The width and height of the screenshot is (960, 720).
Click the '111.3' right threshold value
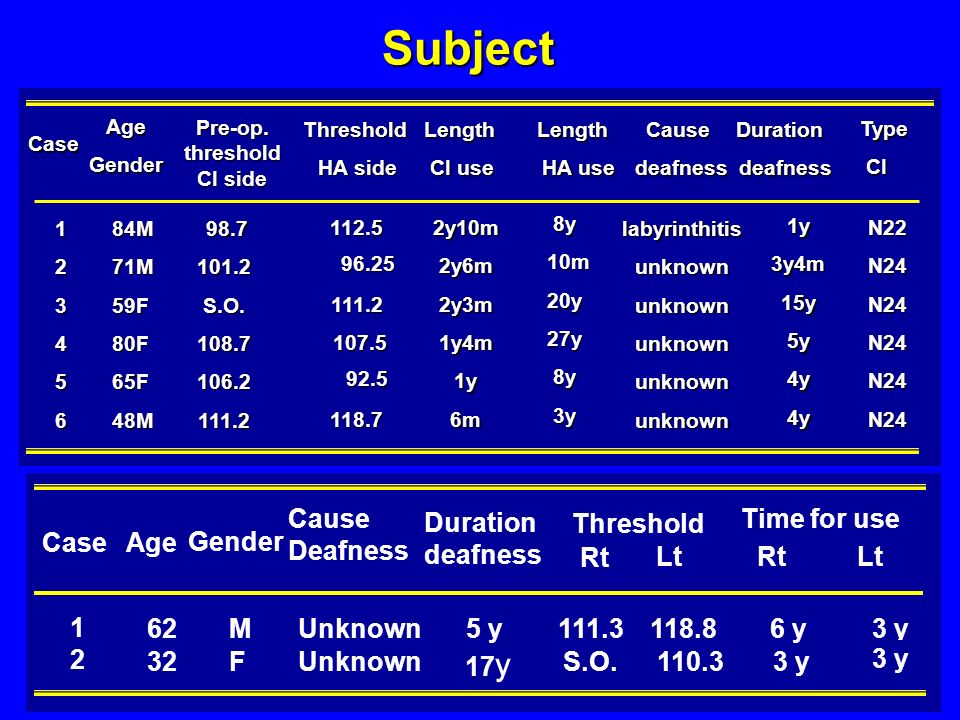click(x=591, y=629)
